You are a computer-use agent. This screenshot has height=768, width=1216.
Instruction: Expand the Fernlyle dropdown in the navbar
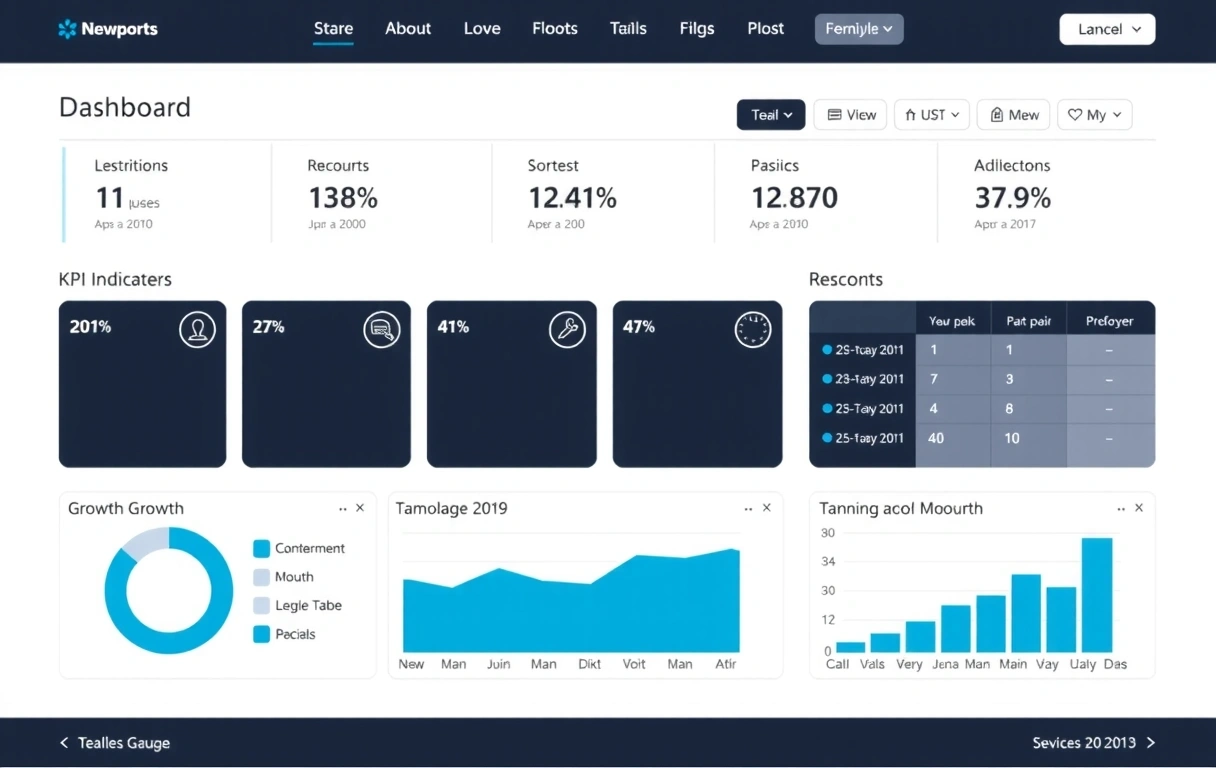tap(858, 29)
